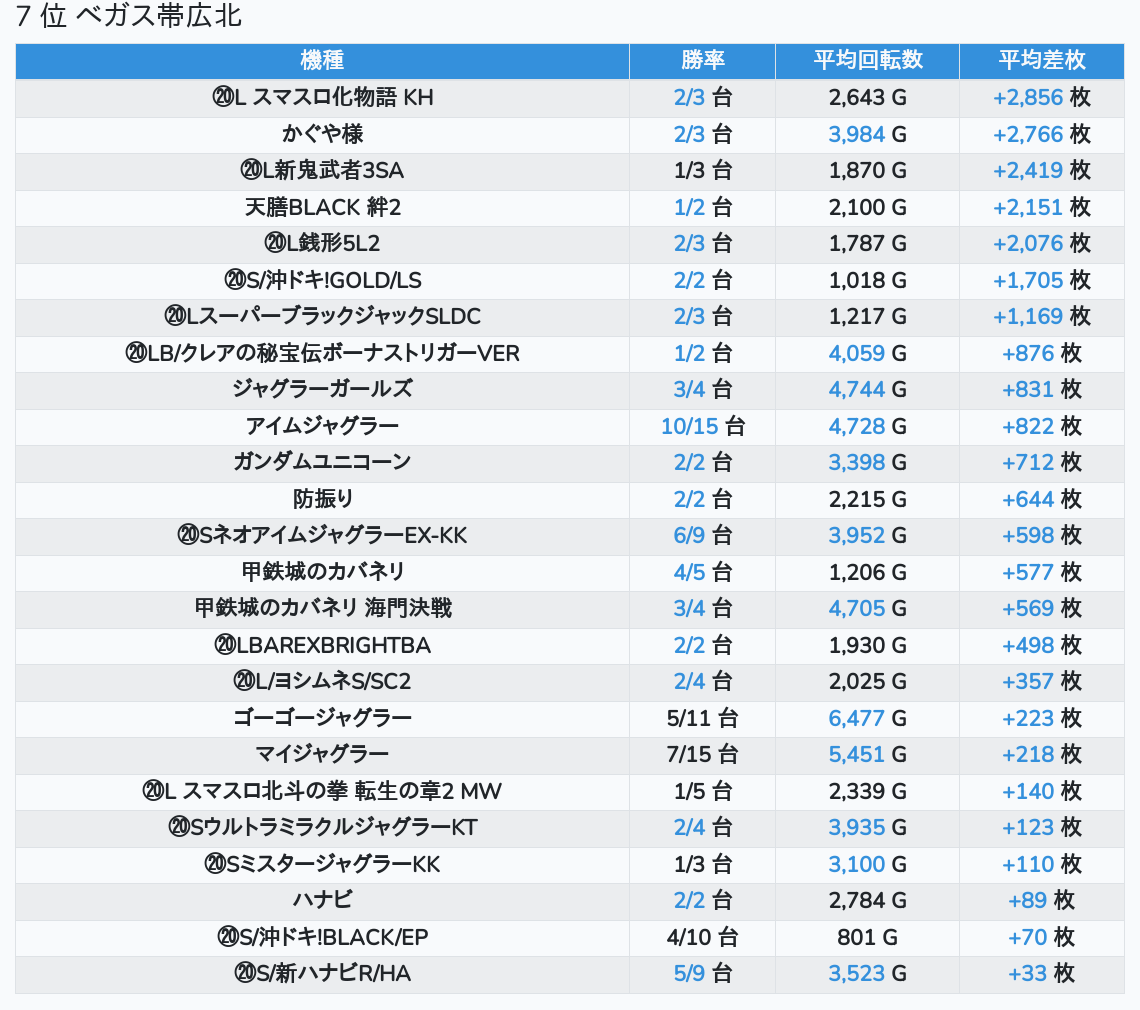Click the ガンダムユニコーン machine name
This screenshot has width=1140, height=1010.
pos(322,462)
